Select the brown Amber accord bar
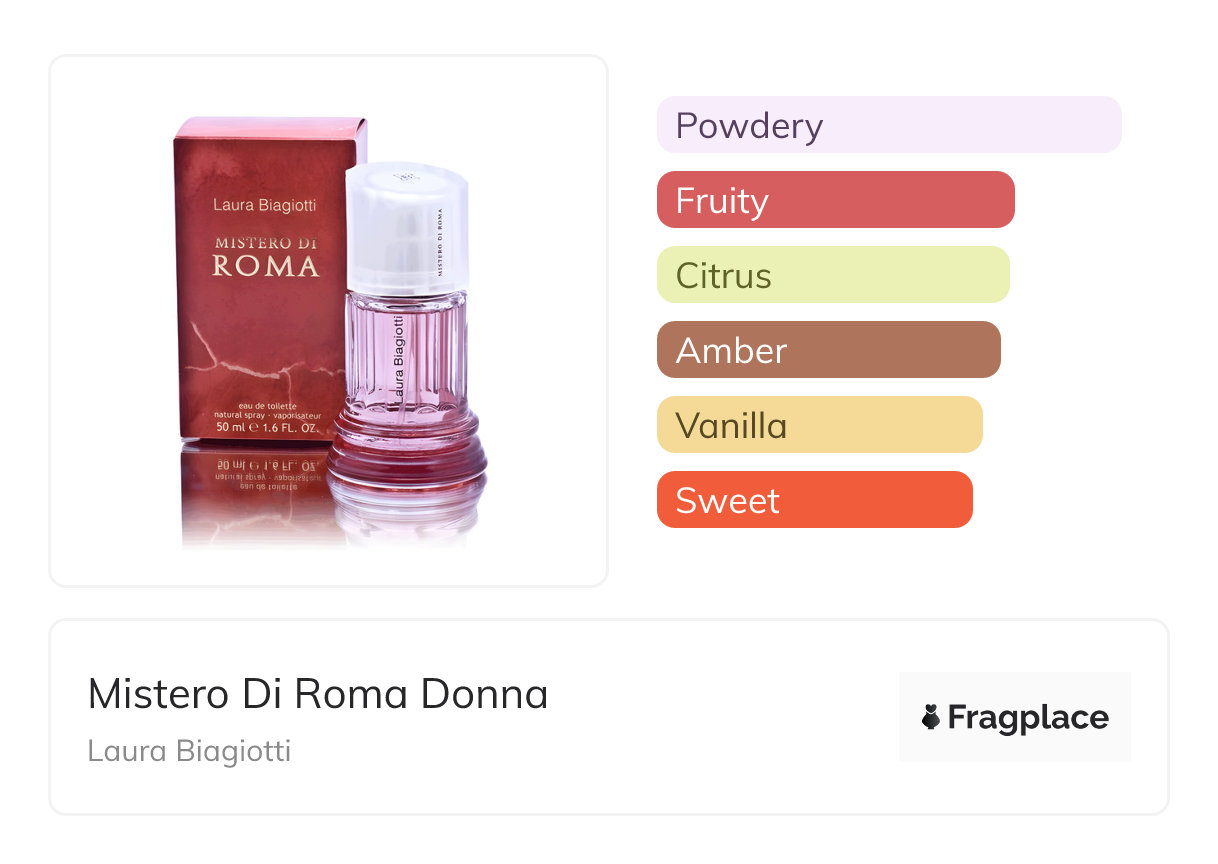The height and width of the screenshot is (864, 1218). click(828, 350)
